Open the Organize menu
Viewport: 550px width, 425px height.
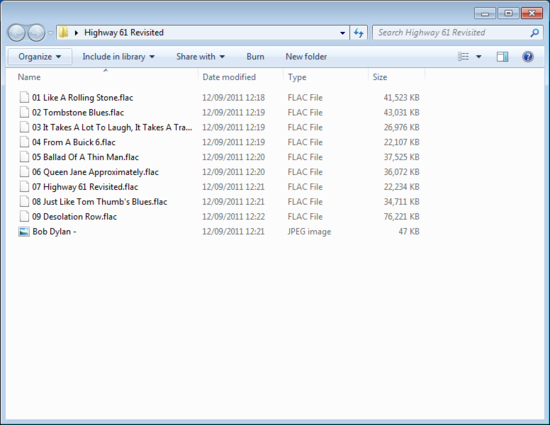pos(40,57)
